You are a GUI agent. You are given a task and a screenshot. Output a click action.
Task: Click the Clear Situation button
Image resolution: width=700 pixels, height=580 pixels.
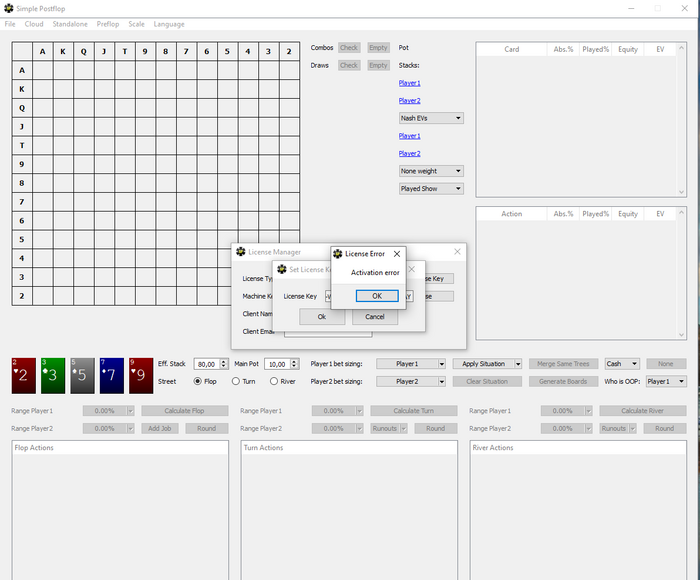coord(487,381)
